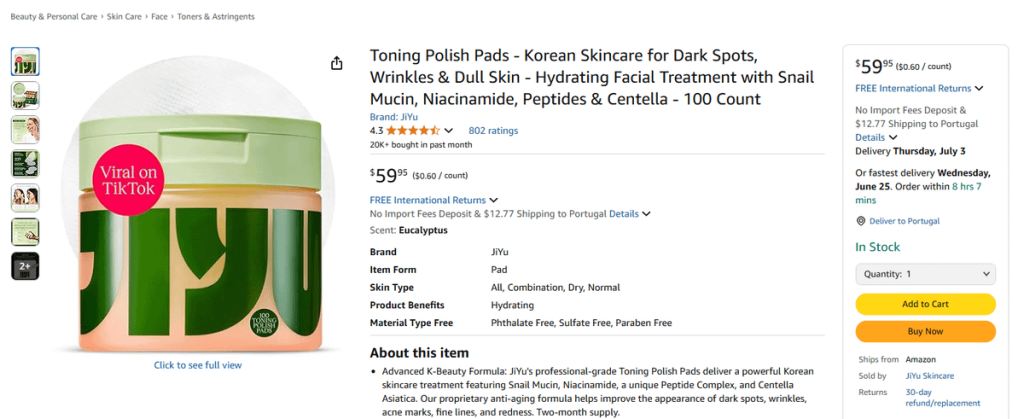The image size is (1024, 419).
Task: Open the 2+ more videos thumbnail
Action: pyautogui.click(x=25, y=266)
